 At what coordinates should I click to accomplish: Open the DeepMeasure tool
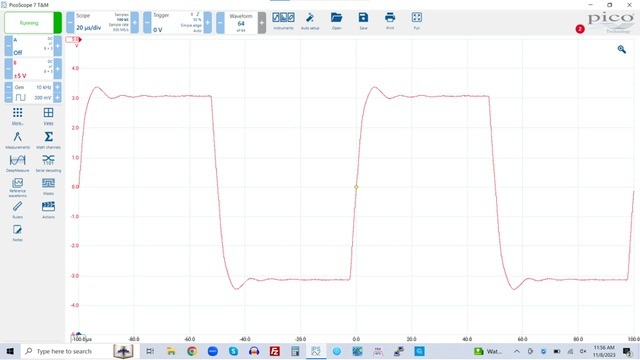18,163
